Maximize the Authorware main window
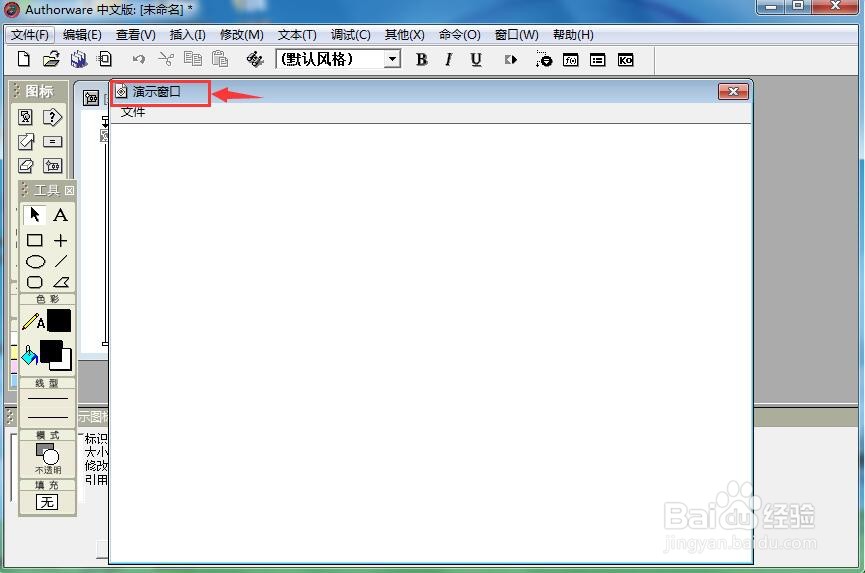The width and height of the screenshot is (865, 573). pos(798,6)
